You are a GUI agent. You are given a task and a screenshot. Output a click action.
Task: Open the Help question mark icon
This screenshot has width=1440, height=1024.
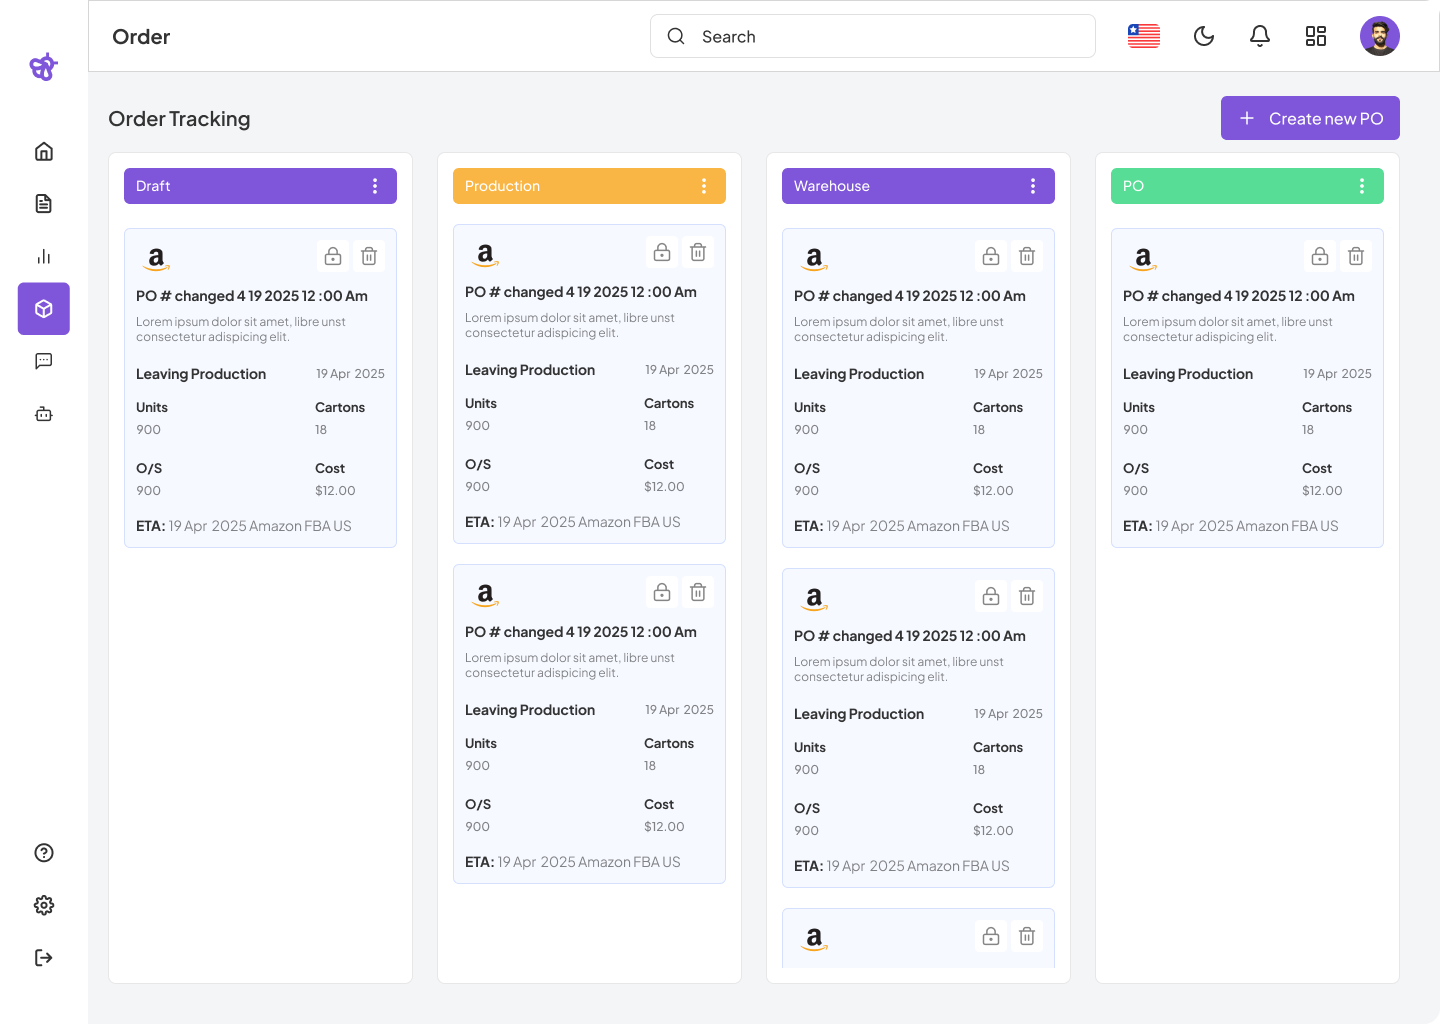click(44, 853)
